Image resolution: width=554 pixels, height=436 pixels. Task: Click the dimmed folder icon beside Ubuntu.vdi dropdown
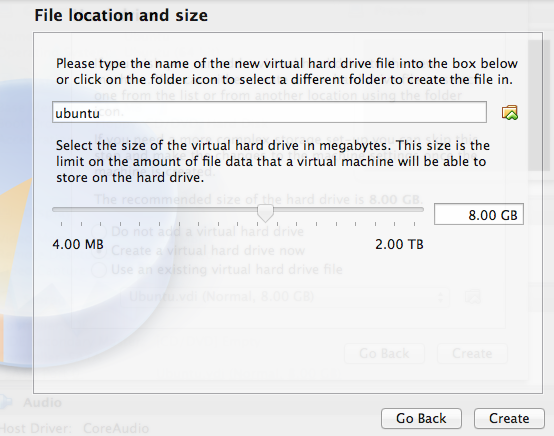click(x=472, y=296)
